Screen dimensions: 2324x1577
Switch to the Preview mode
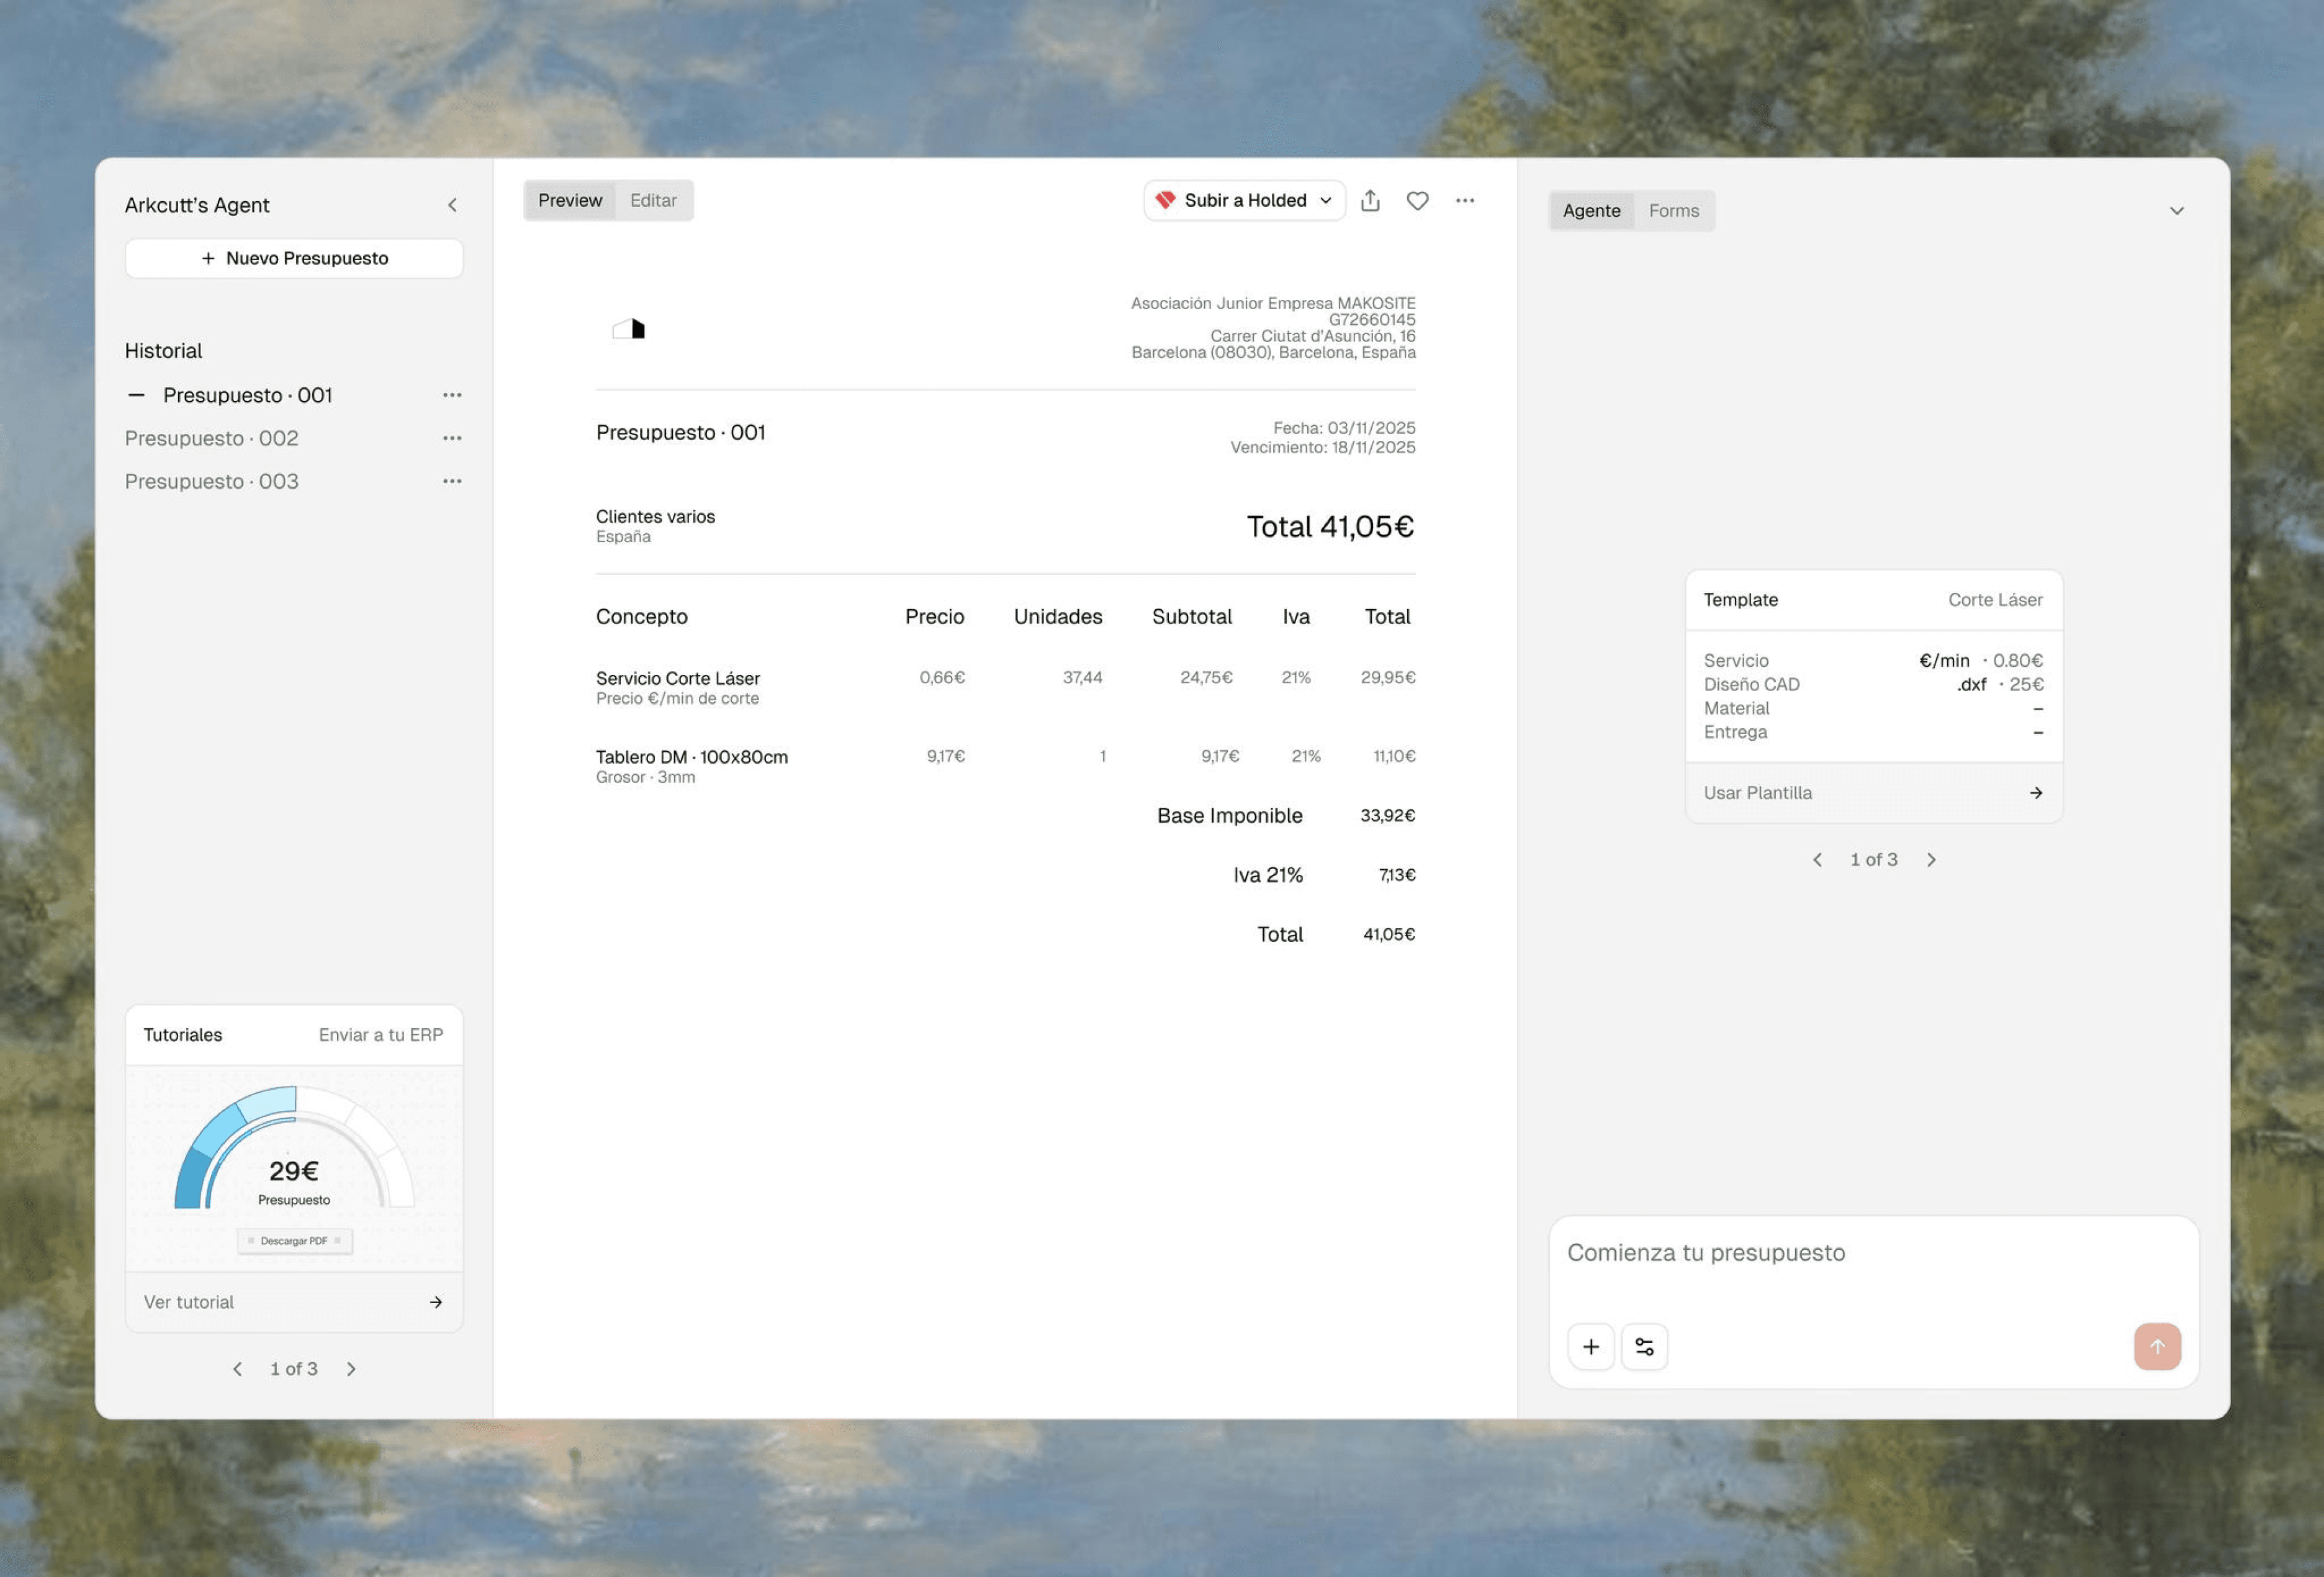[570, 201]
